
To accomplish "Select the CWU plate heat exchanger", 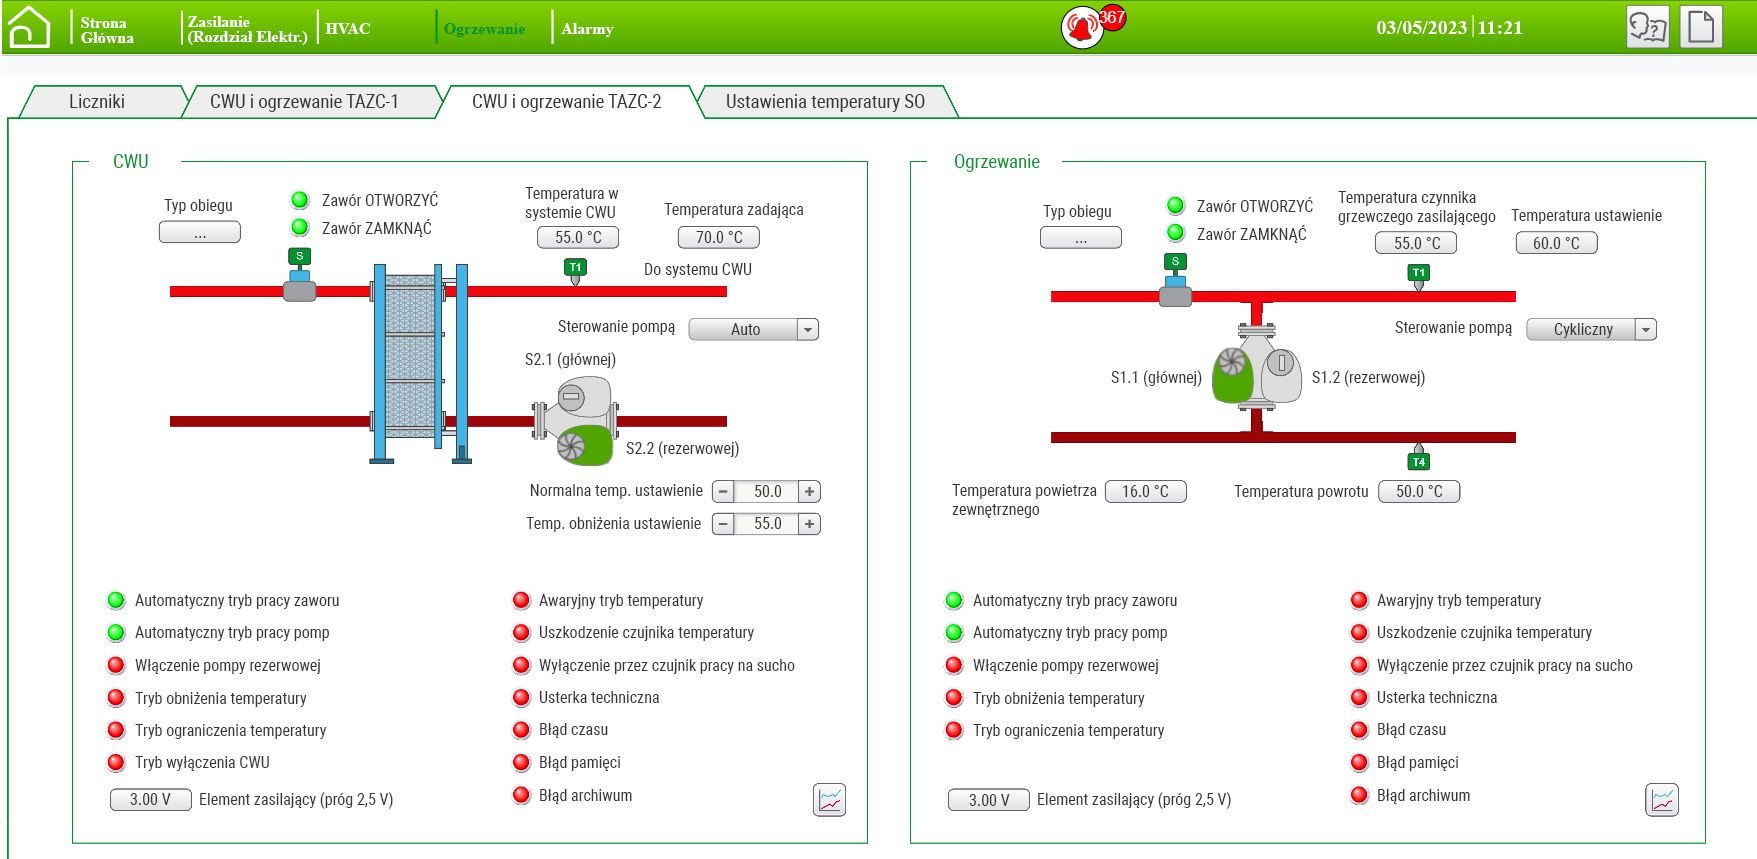I will click(x=411, y=363).
